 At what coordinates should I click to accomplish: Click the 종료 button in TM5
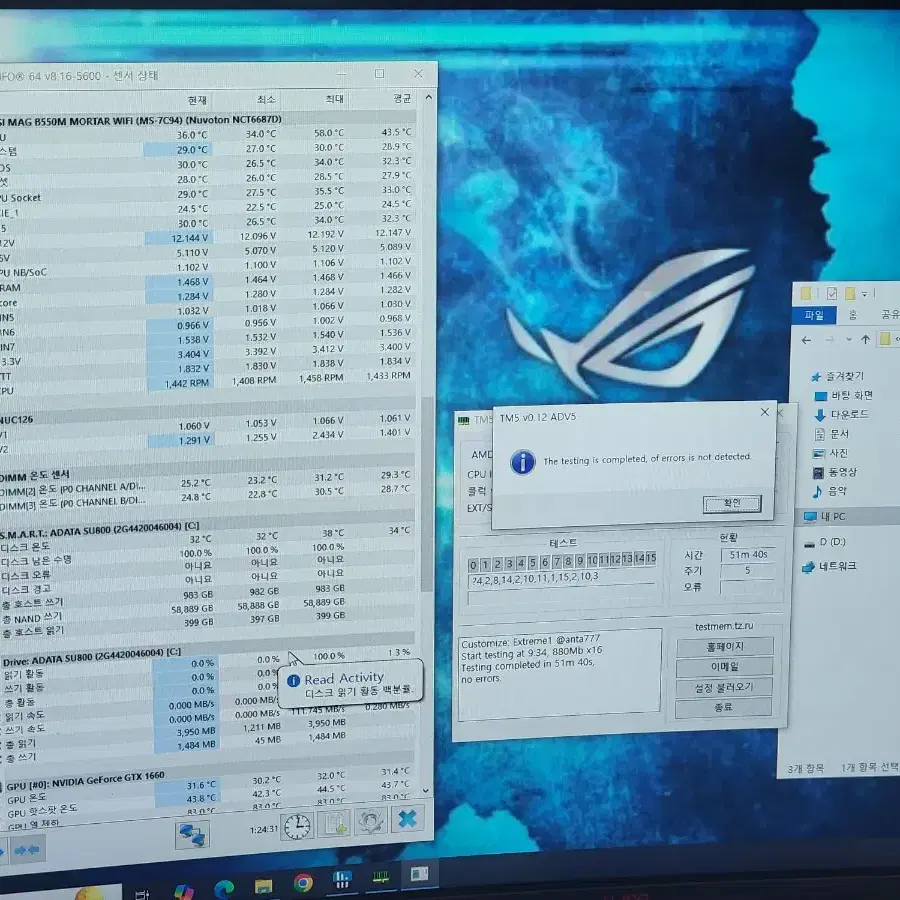[x=723, y=708]
